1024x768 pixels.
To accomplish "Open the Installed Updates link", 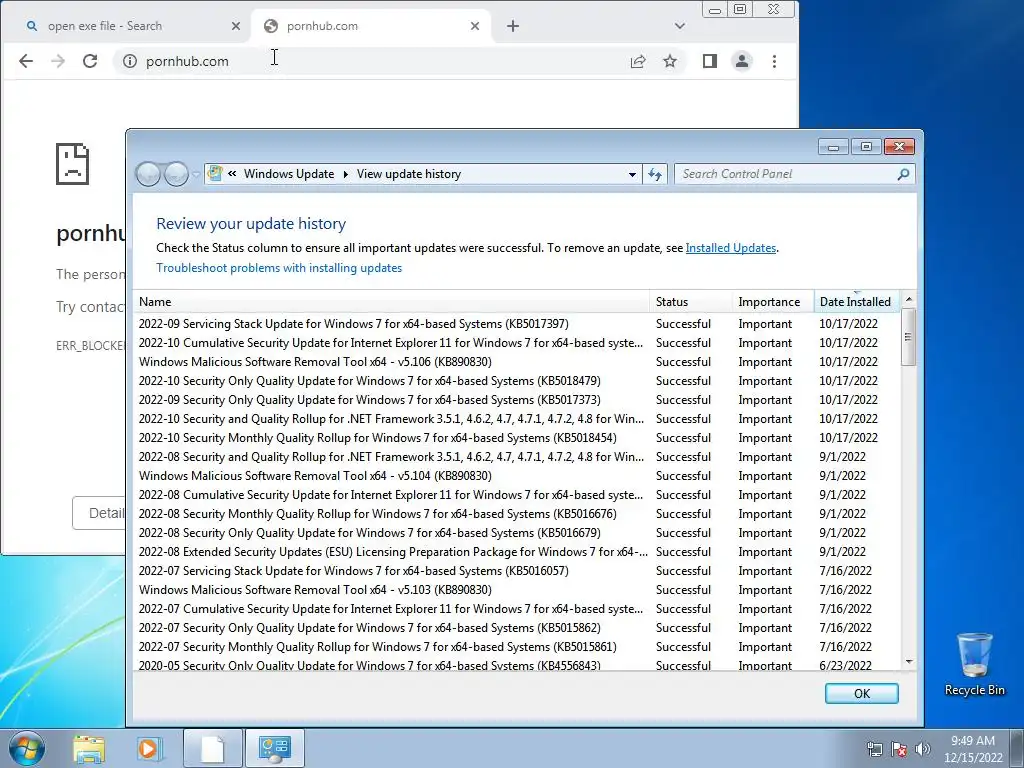I will coord(731,248).
